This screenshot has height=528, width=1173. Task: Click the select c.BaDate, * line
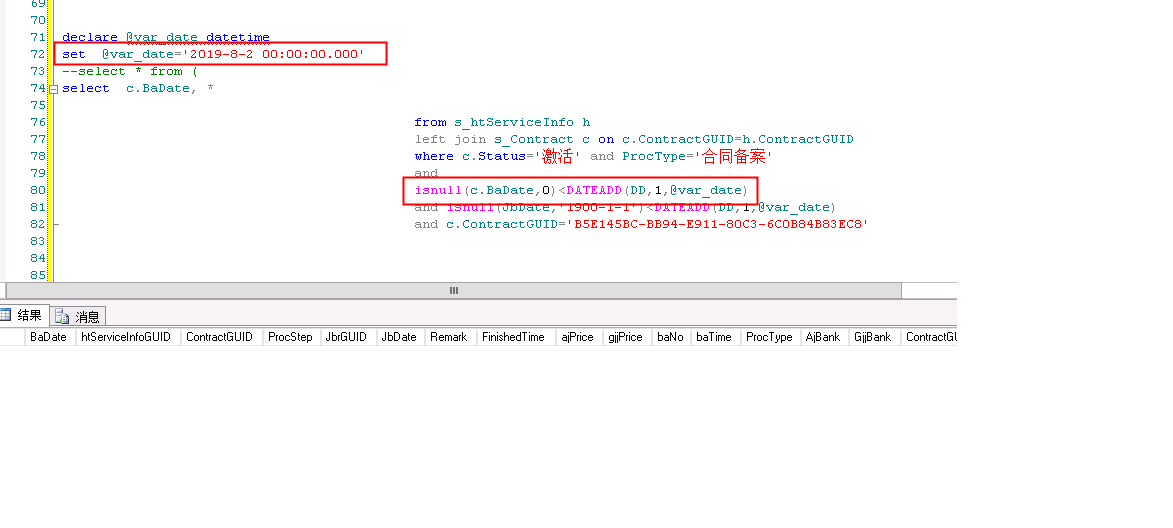(x=138, y=89)
